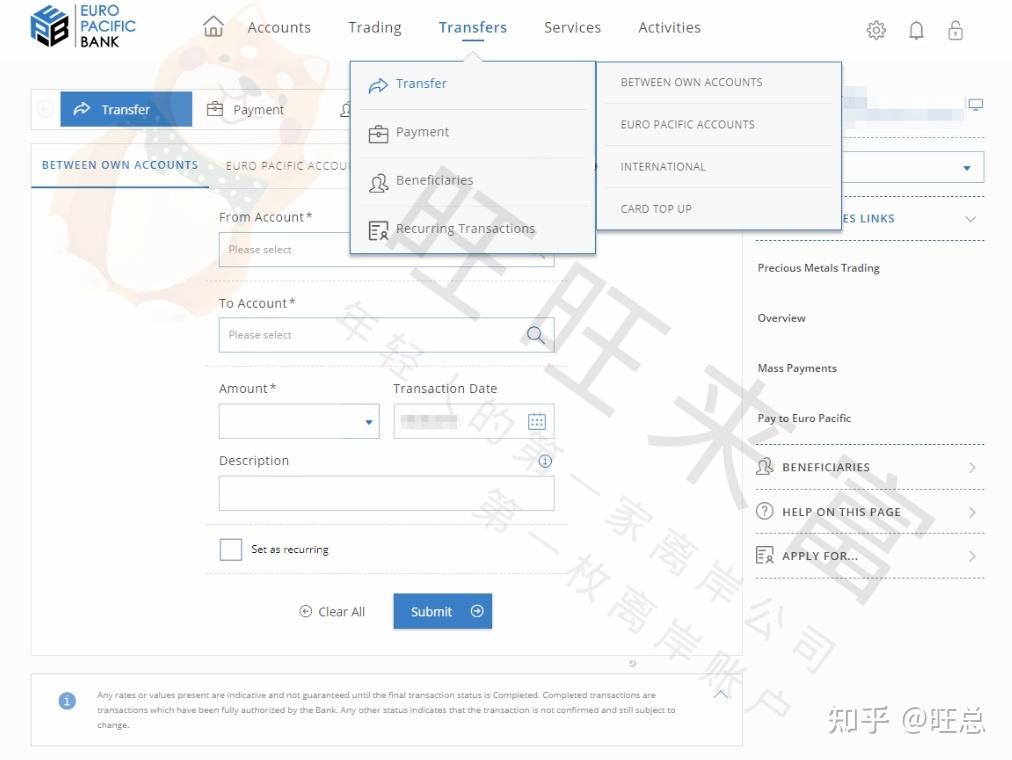Image resolution: width=1012 pixels, height=760 pixels.
Task: Click the back arrow circle beside Transfer tab
Action: [45, 109]
